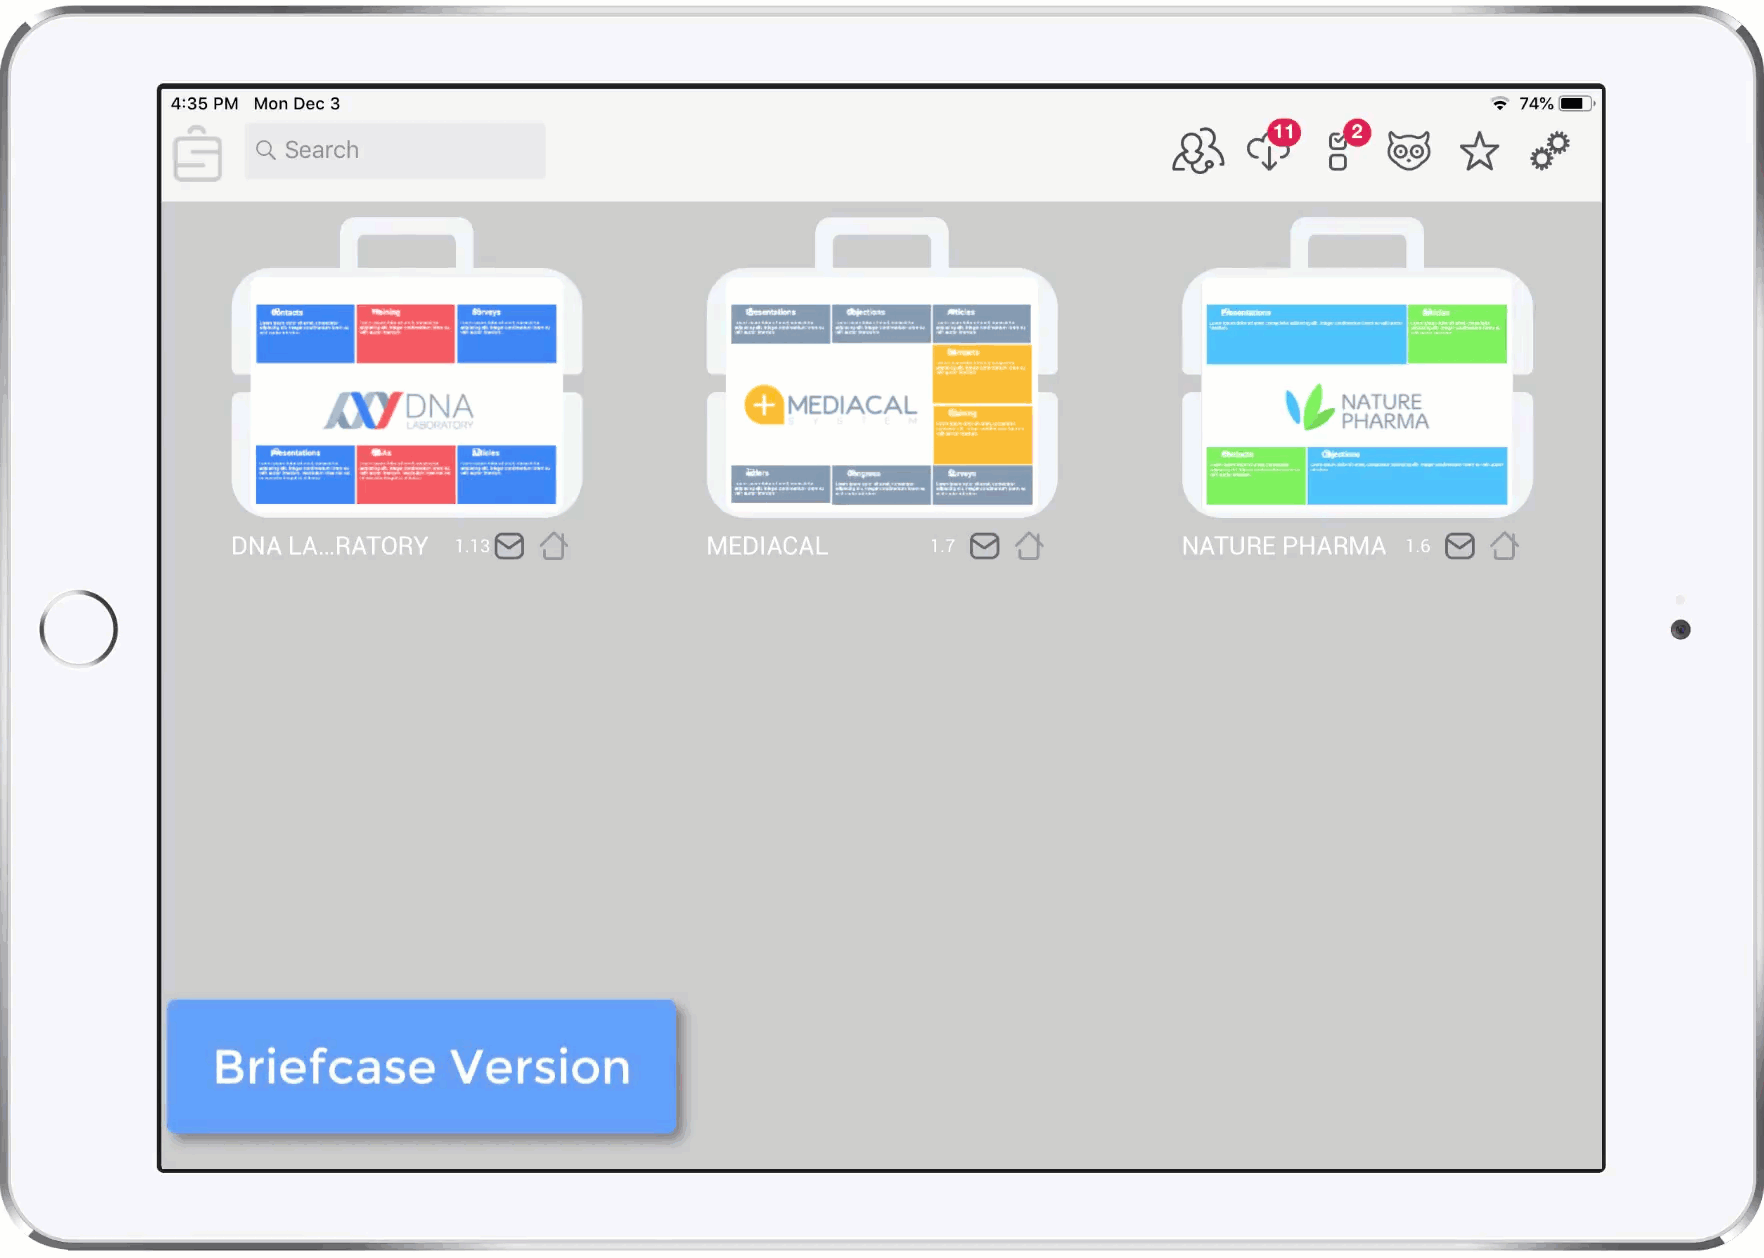Open the Mediacal briefcase thumbnail

tap(882, 368)
